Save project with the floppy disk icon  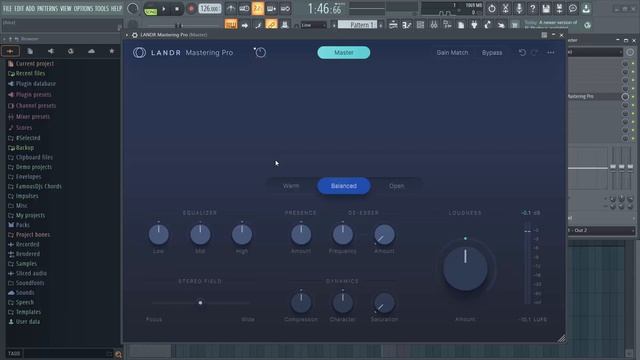pos(546,8)
